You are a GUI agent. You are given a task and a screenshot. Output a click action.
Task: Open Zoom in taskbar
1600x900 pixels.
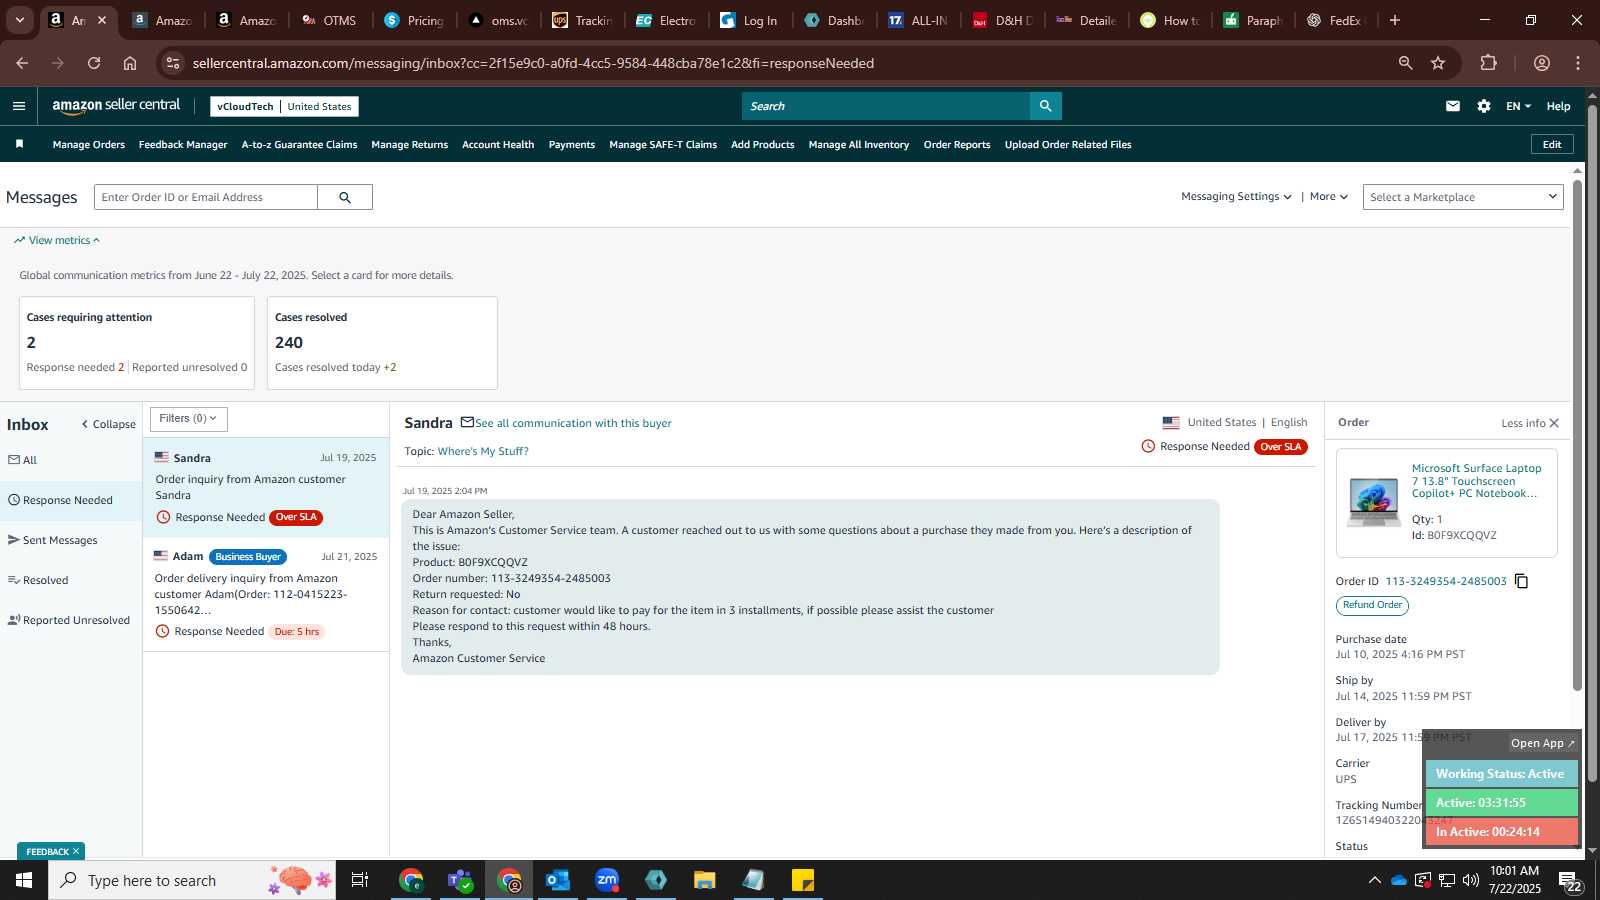(x=607, y=880)
